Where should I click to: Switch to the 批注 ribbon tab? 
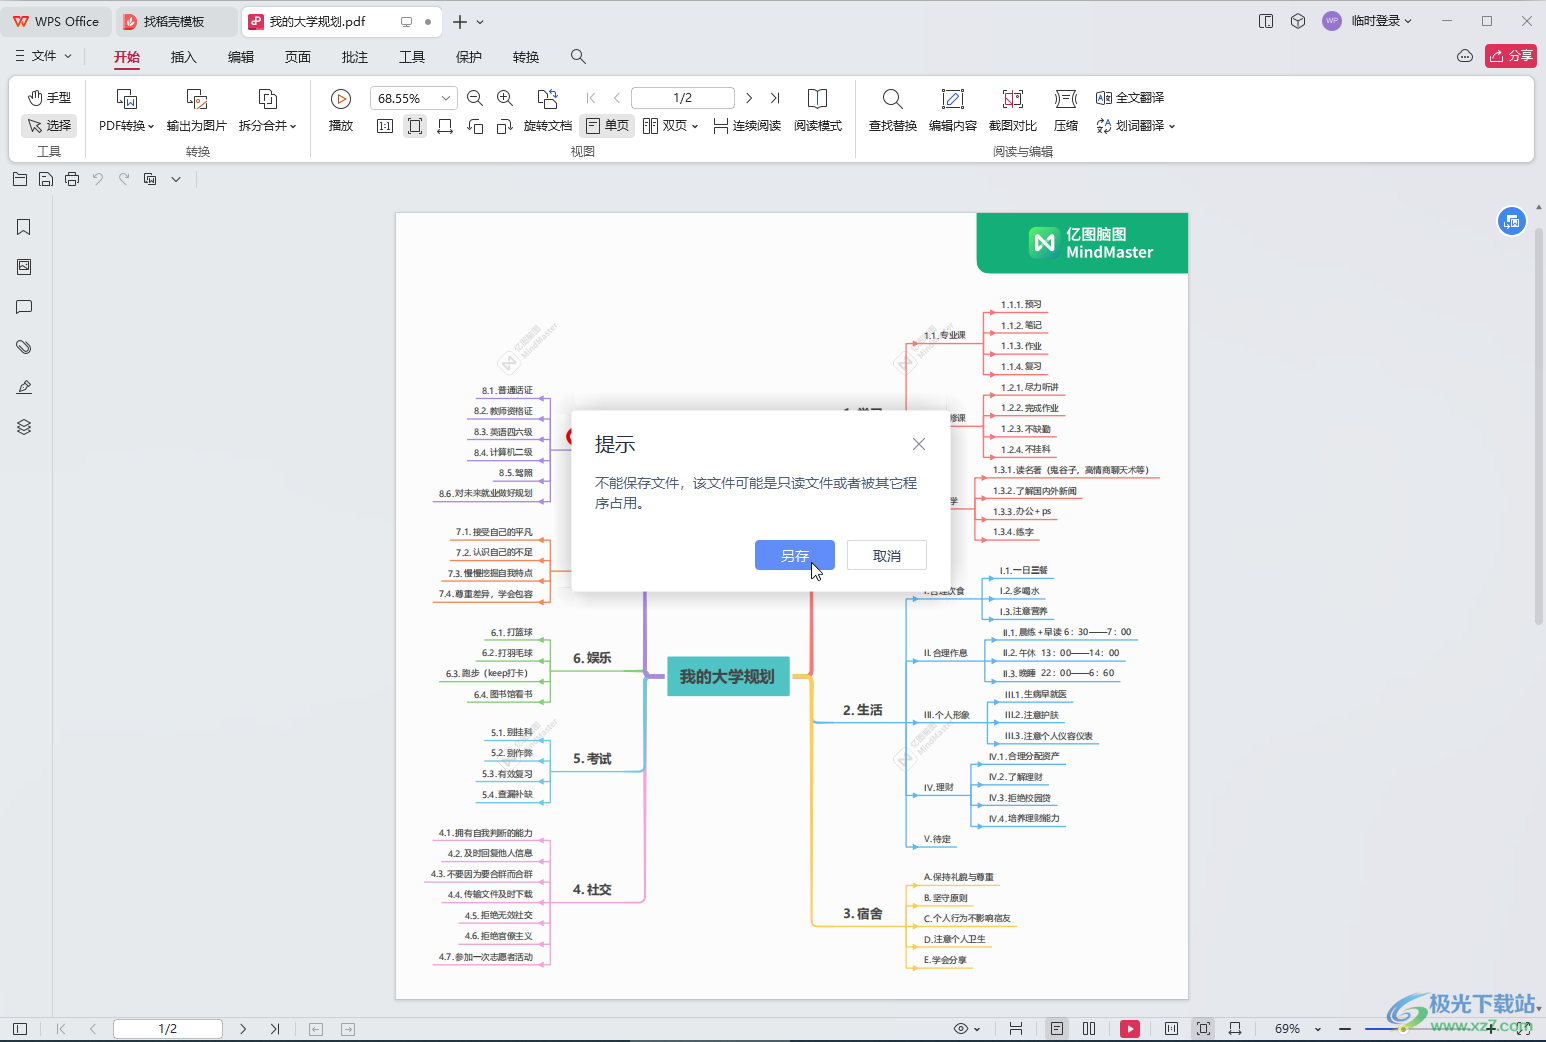[355, 57]
